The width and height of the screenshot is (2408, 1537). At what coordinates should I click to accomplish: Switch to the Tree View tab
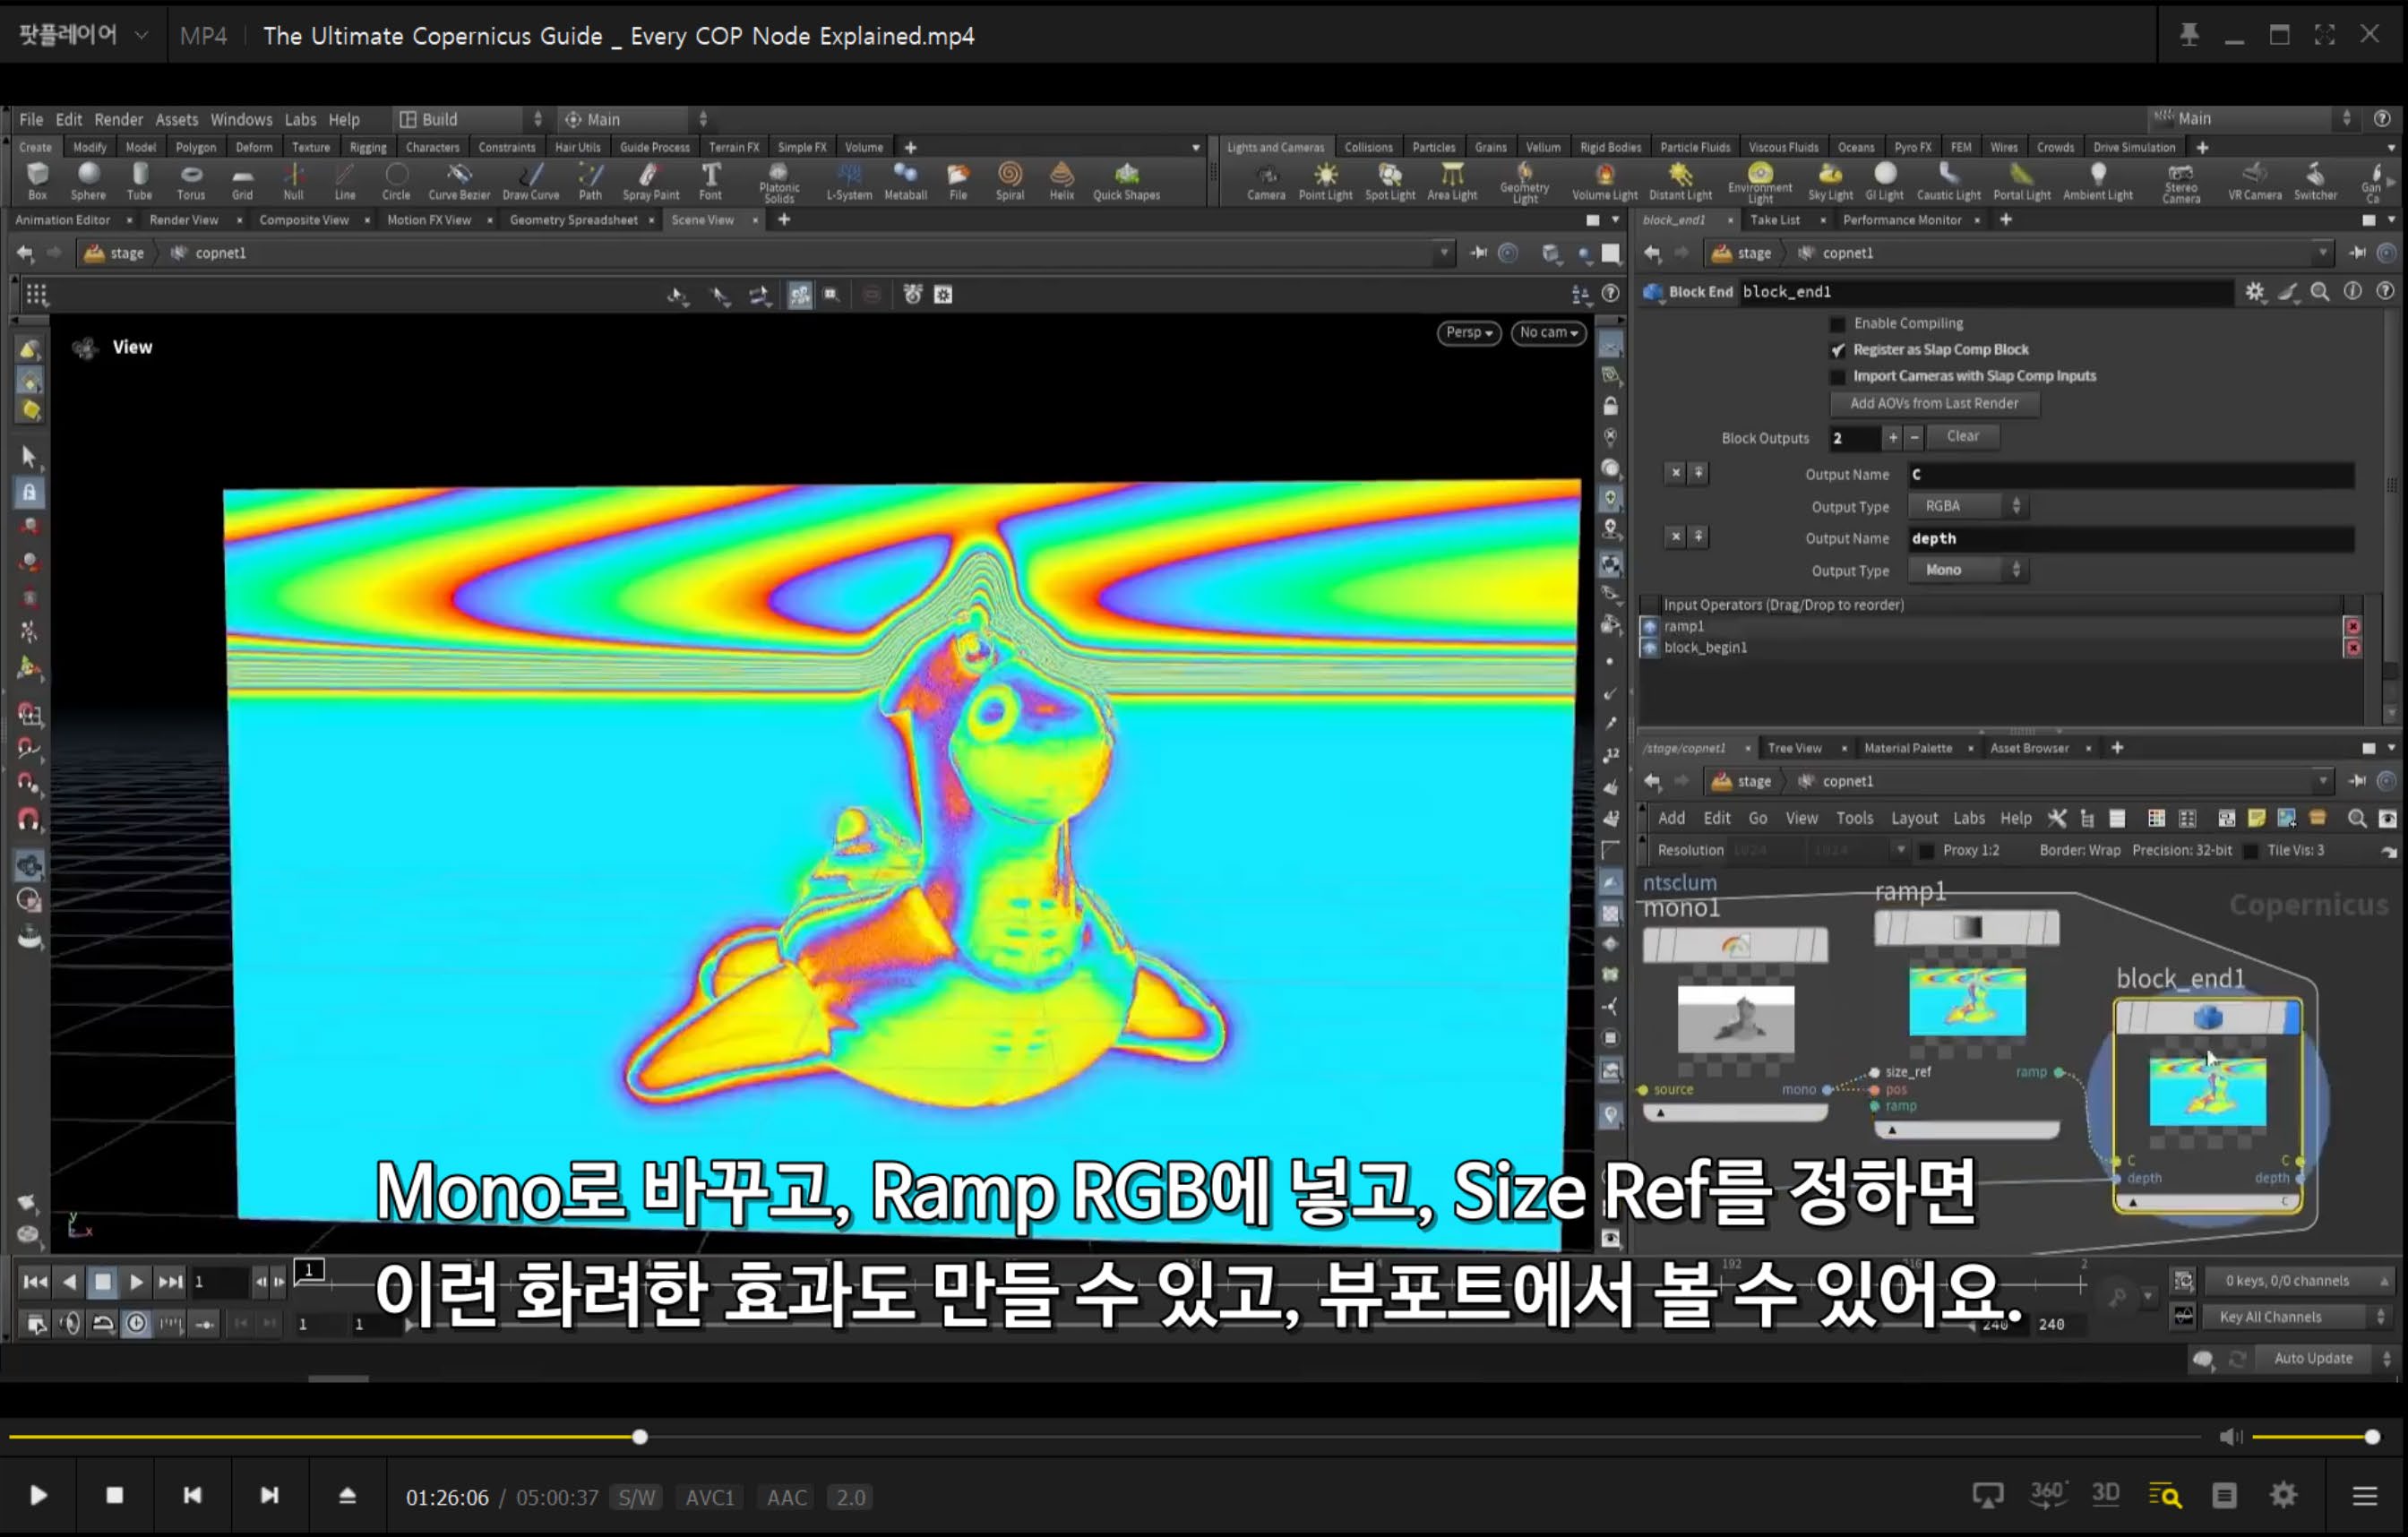(1794, 748)
